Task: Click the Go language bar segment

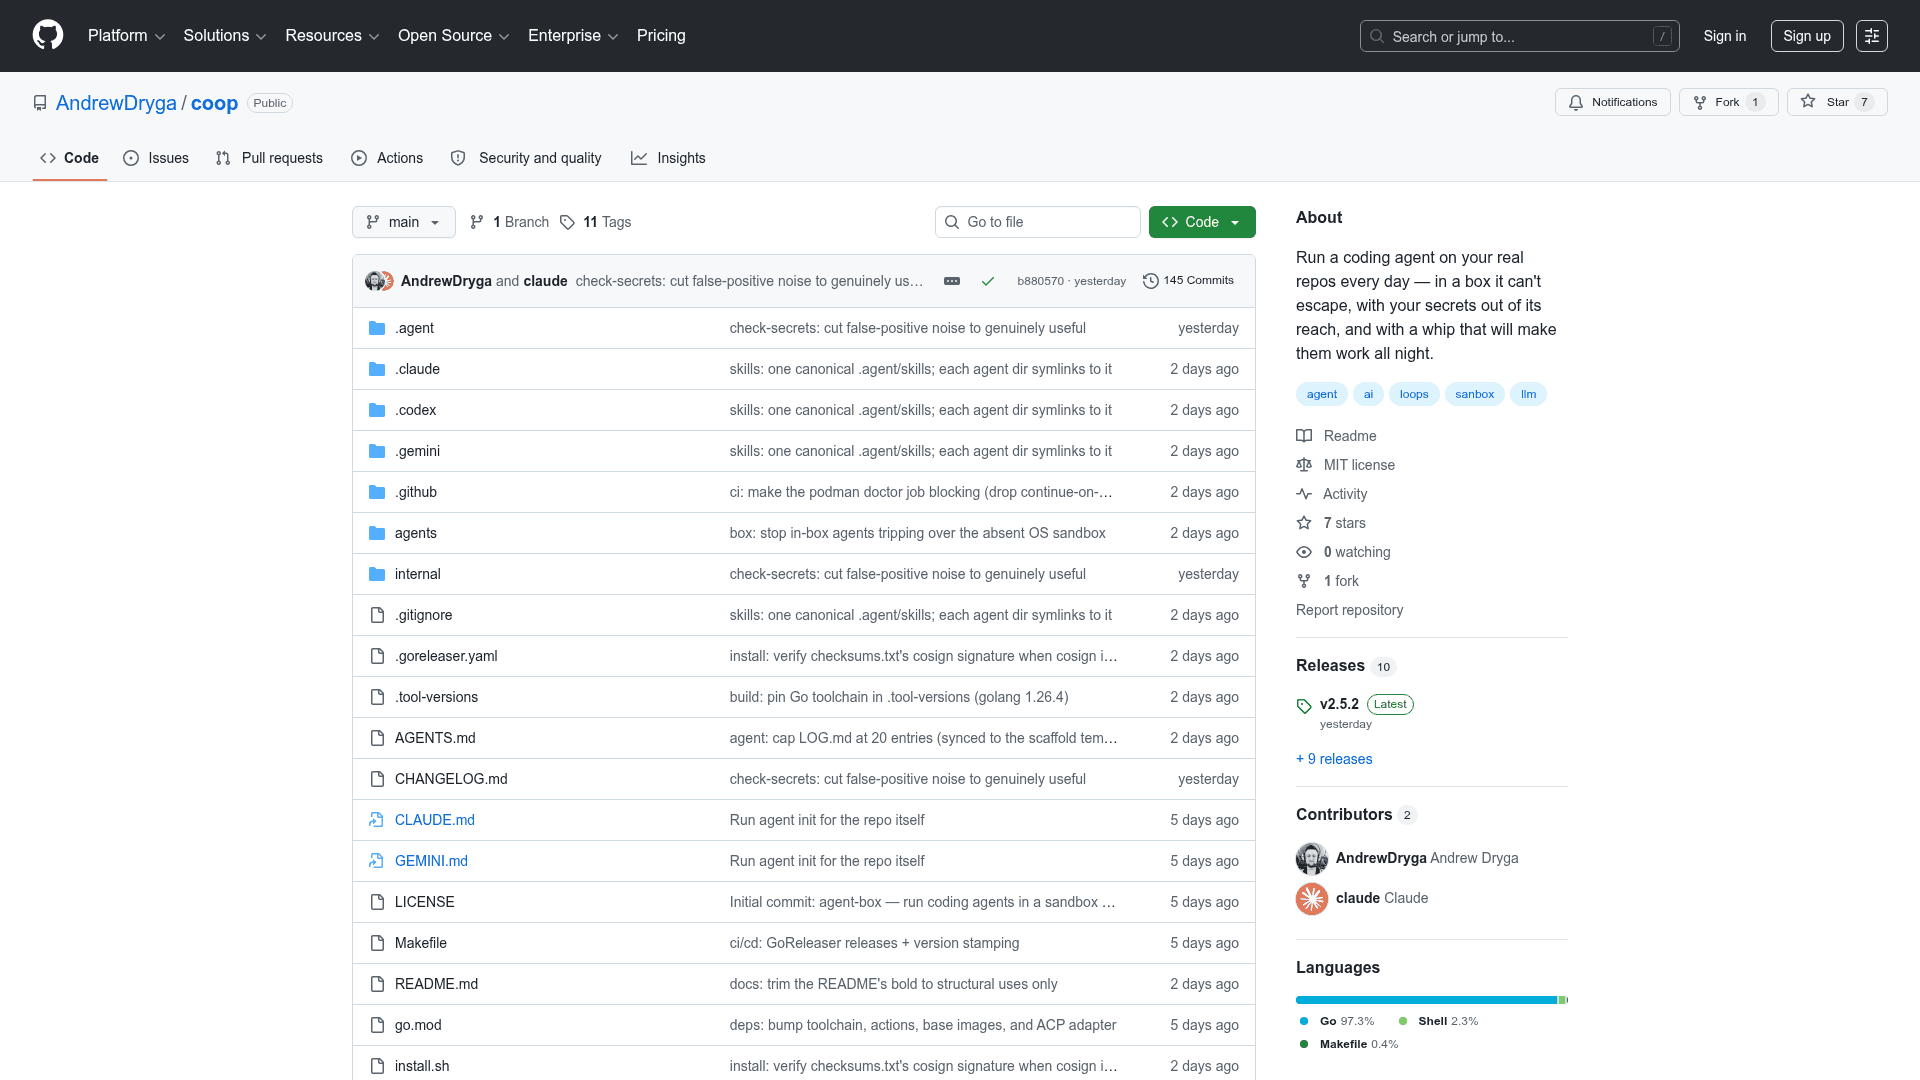Action: coord(1426,1000)
